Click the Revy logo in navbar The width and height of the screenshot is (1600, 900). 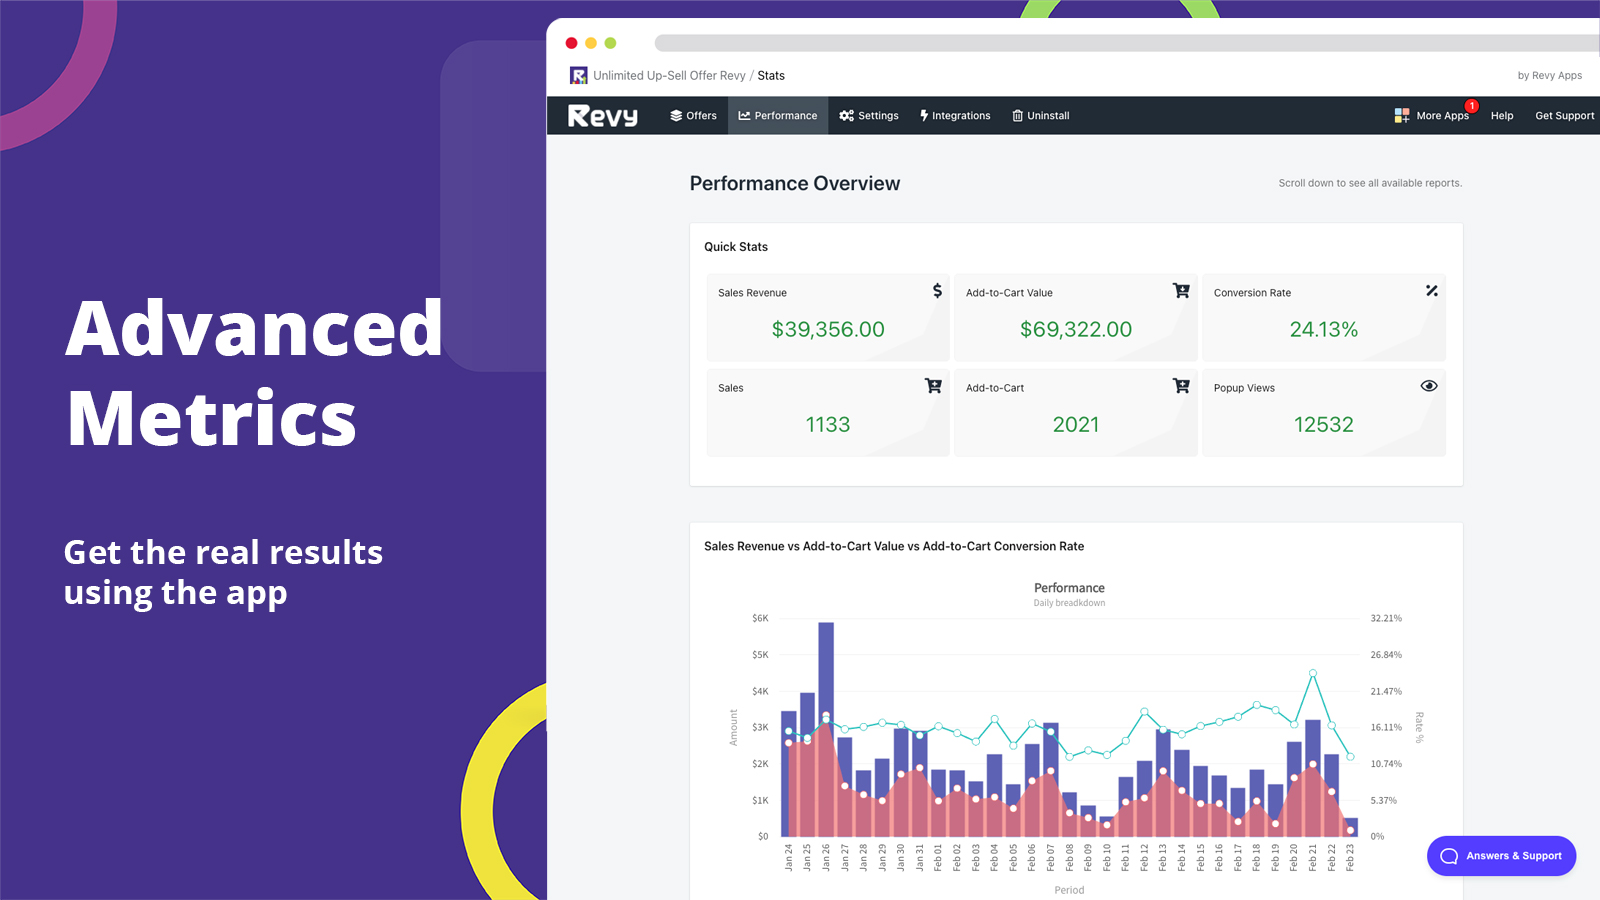pyautogui.click(x=603, y=116)
